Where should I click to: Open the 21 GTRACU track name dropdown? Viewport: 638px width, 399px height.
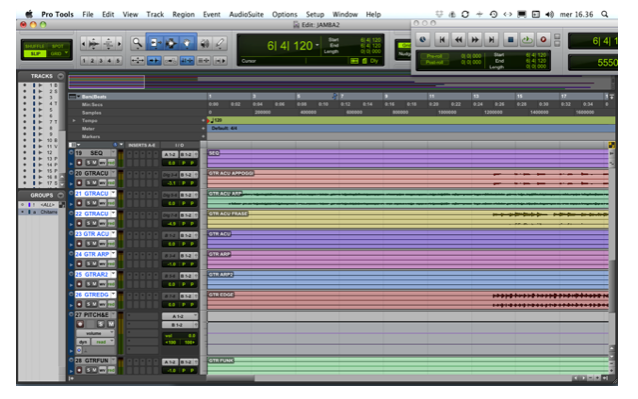tap(114, 193)
